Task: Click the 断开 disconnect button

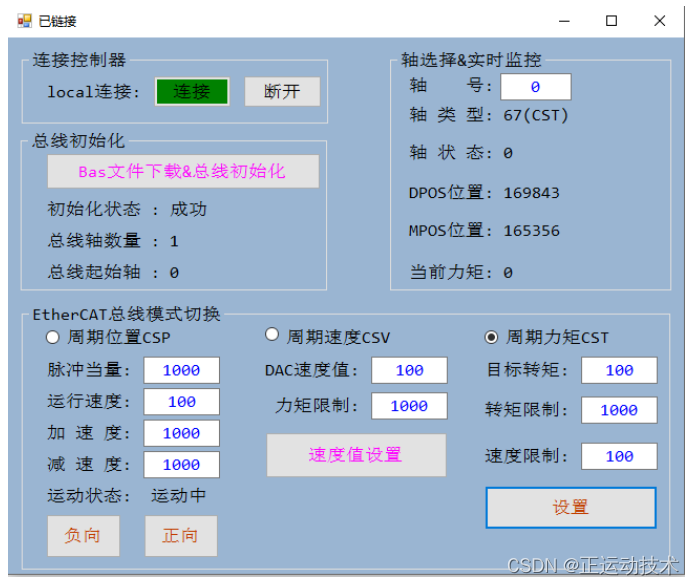Action: (282, 92)
